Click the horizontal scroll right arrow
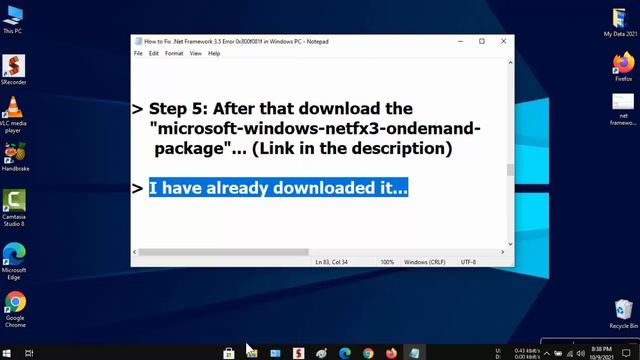The height and width of the screenshot is (360, 640). click(502, 252)
